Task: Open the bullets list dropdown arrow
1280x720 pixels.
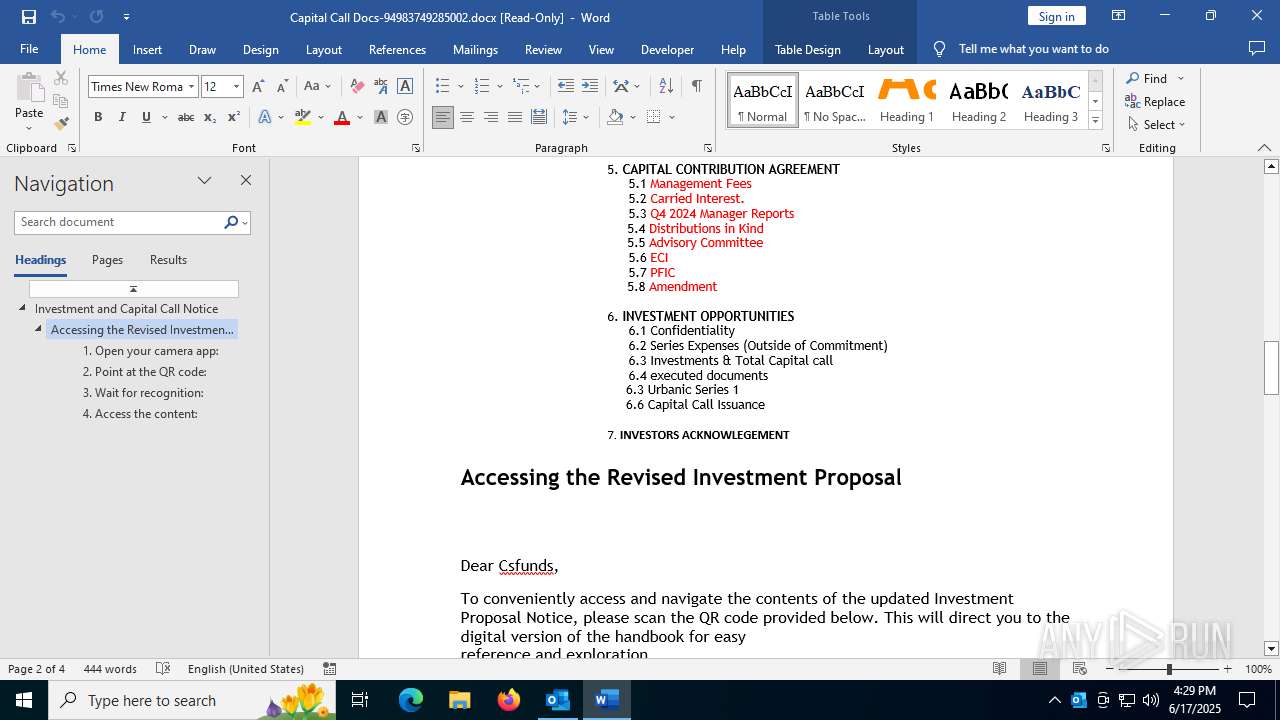Action: [x=460, y=87]
